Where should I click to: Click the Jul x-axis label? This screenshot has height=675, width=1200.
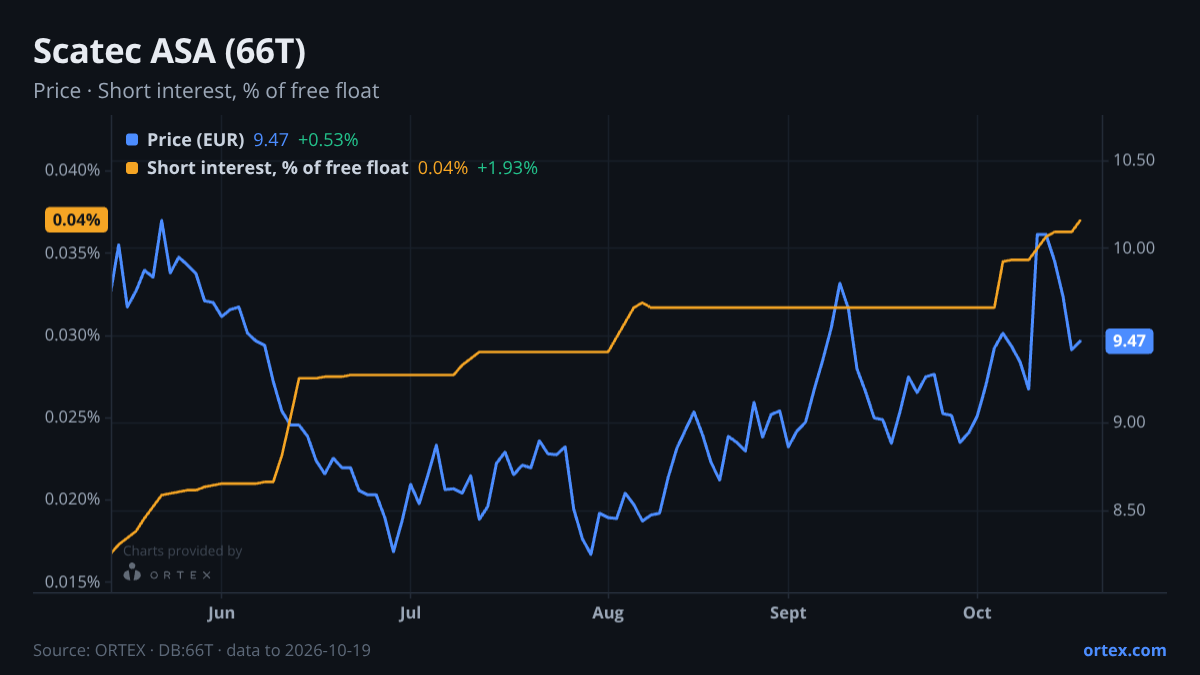[x=409, y=612]
